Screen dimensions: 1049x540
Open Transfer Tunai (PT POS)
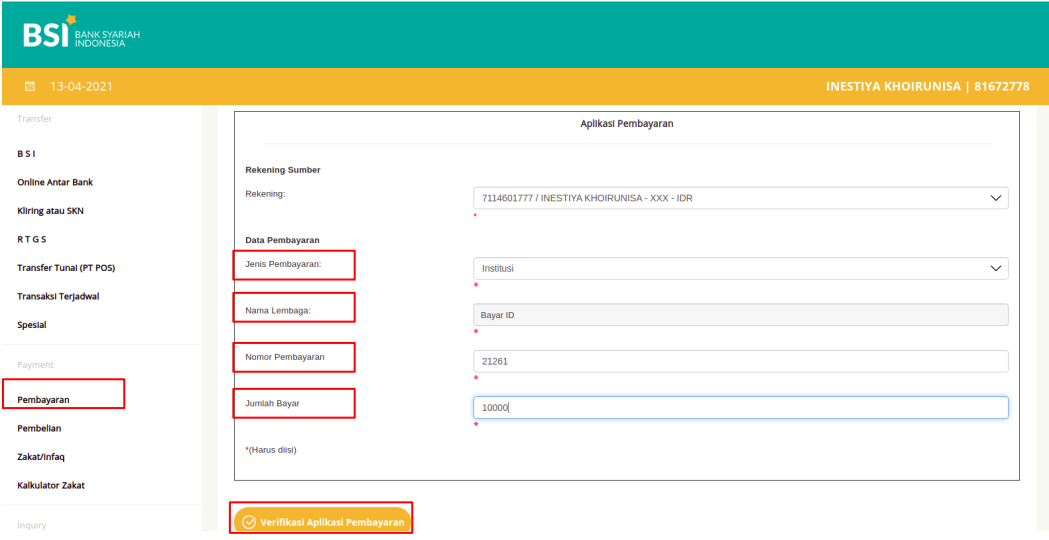point(65,268)
